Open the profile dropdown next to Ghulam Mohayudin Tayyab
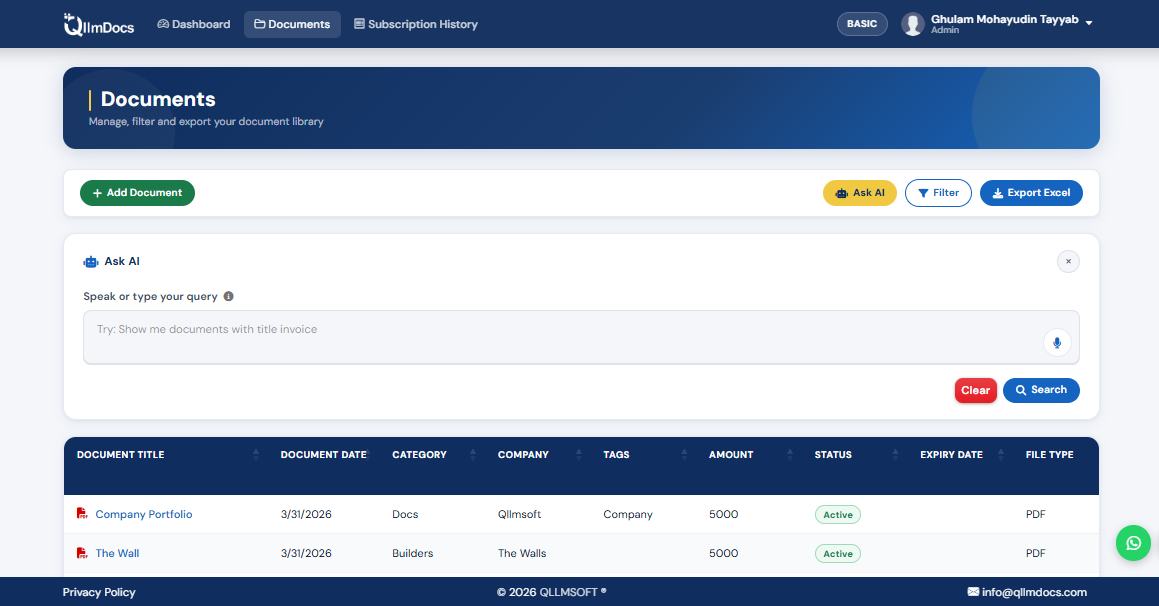Image resolution: width=1159 pixels, height=606 pixels. pyautogui.click(x=1089, y=24)
